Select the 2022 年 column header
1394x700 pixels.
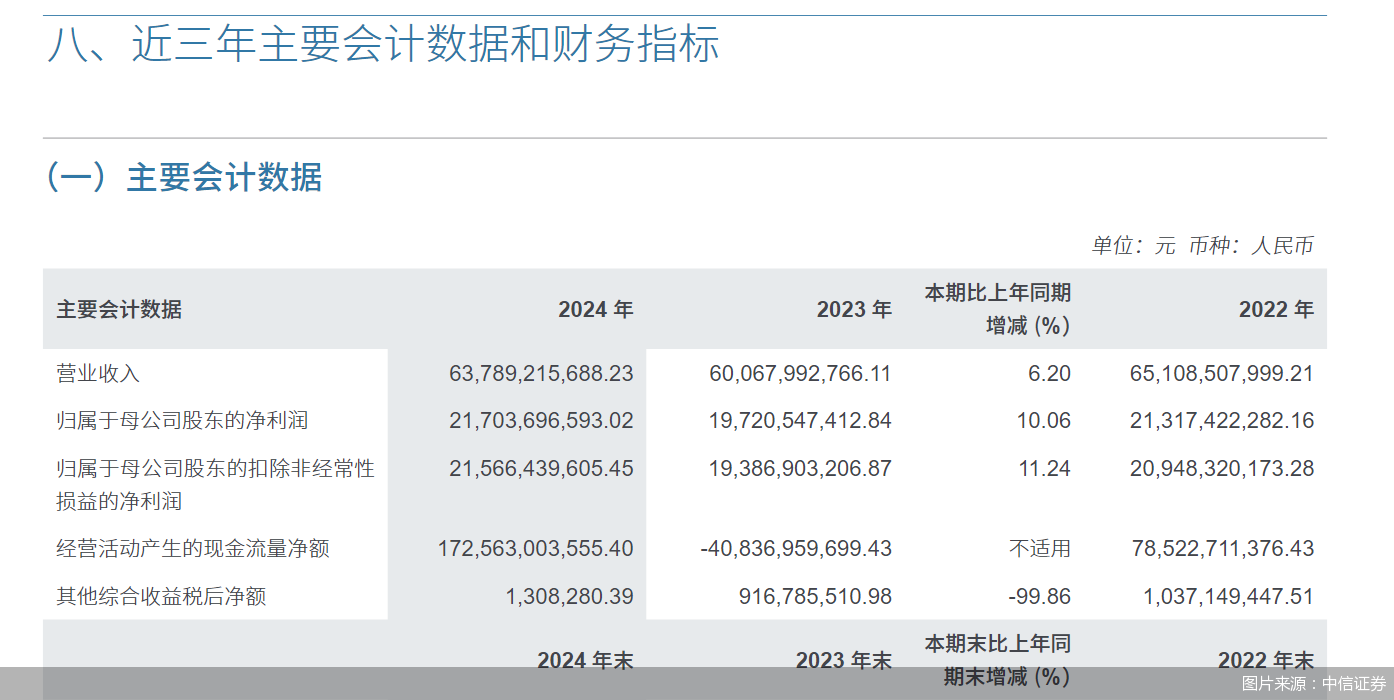(1275, 309)
